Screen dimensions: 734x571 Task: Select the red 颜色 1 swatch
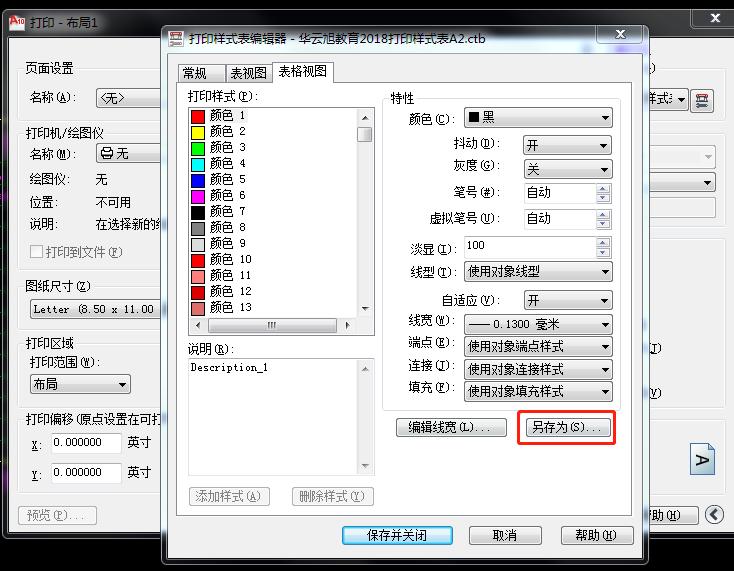198,116
